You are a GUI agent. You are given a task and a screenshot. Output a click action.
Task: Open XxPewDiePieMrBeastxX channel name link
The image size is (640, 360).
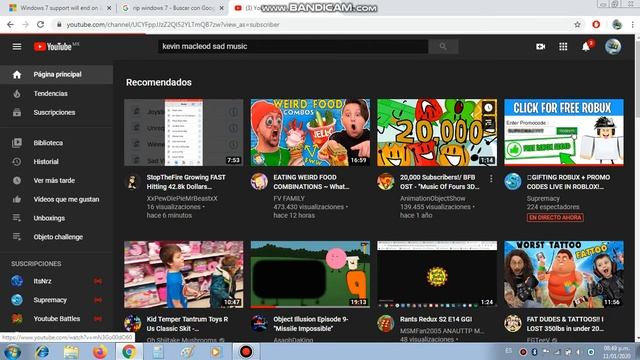click(182, 198)
